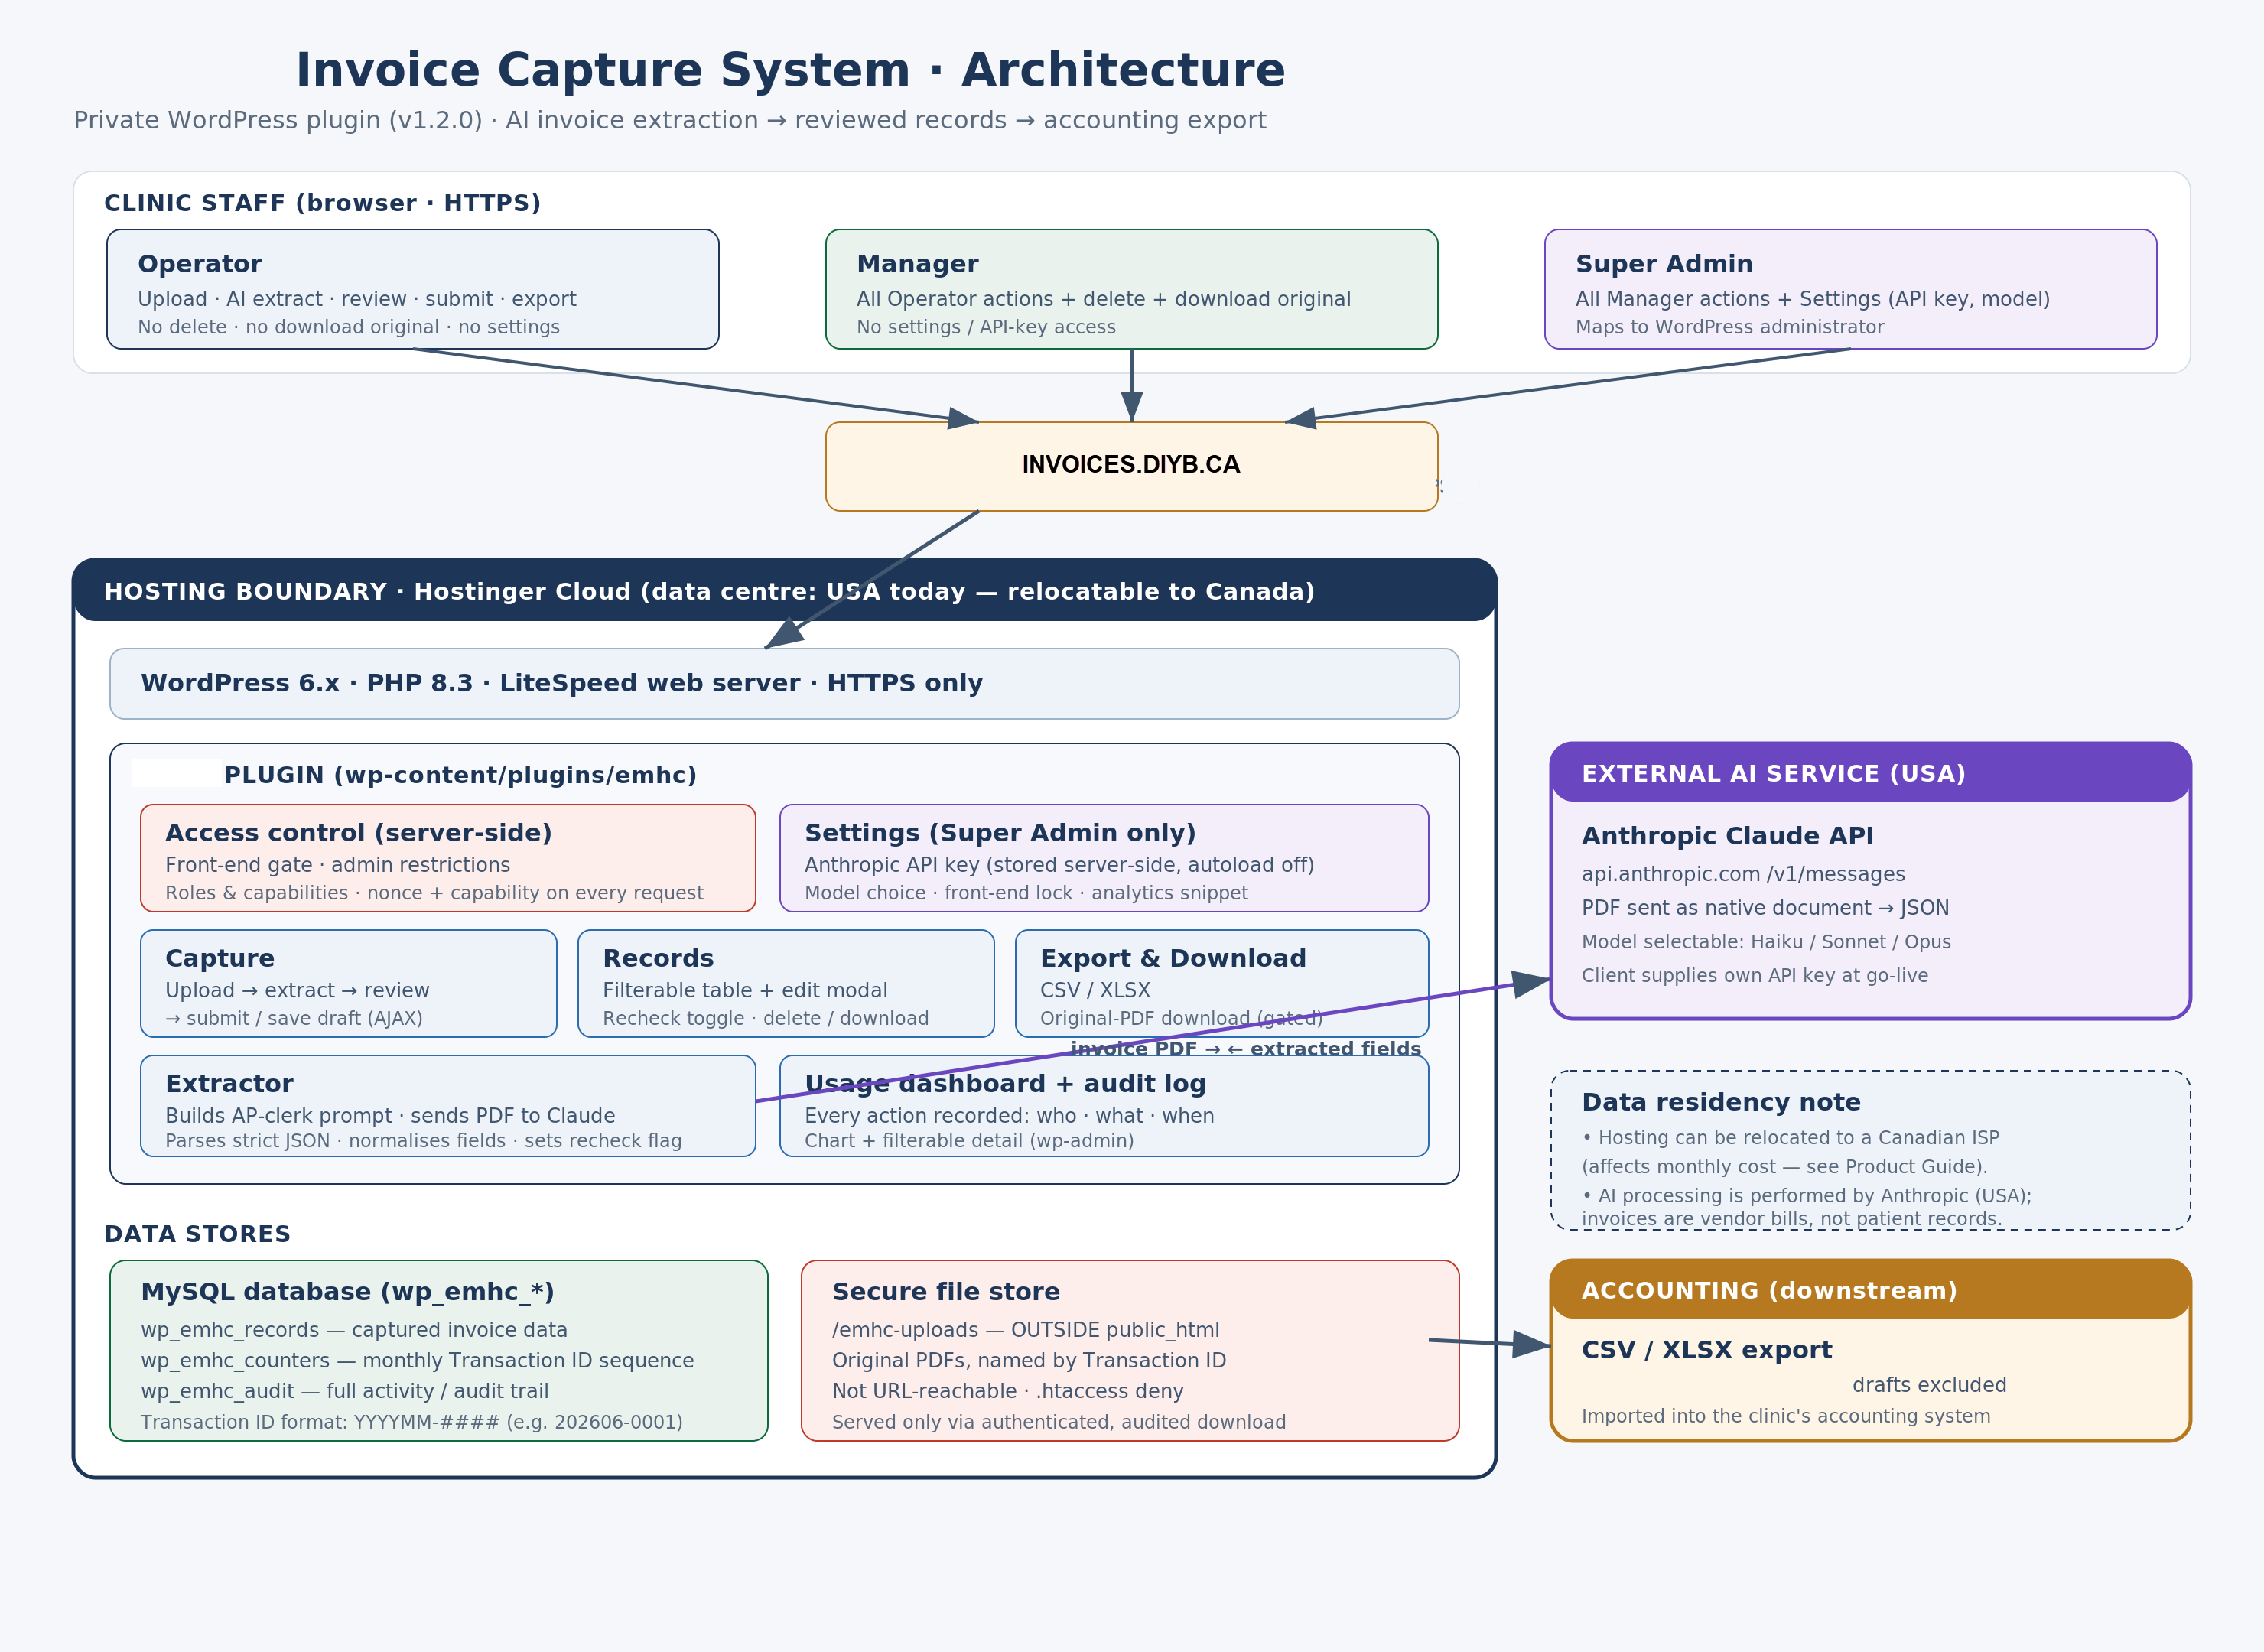Click the Secure file store box

pyautogui.click(x=1130, y=1351)
